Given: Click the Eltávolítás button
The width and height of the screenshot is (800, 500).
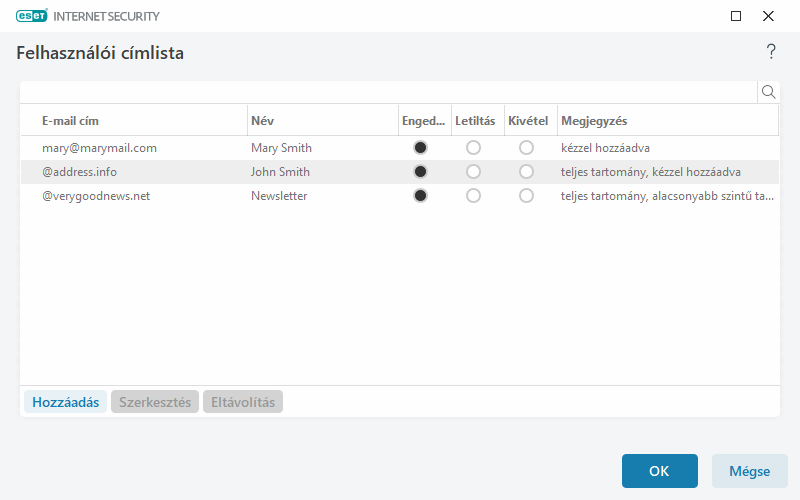Looking at the screenshot, I should (x=243, y=402).
